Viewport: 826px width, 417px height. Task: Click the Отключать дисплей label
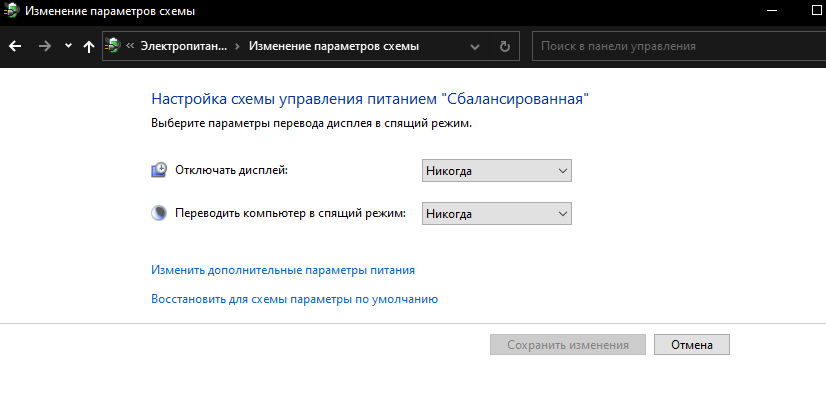click(231, 170)
